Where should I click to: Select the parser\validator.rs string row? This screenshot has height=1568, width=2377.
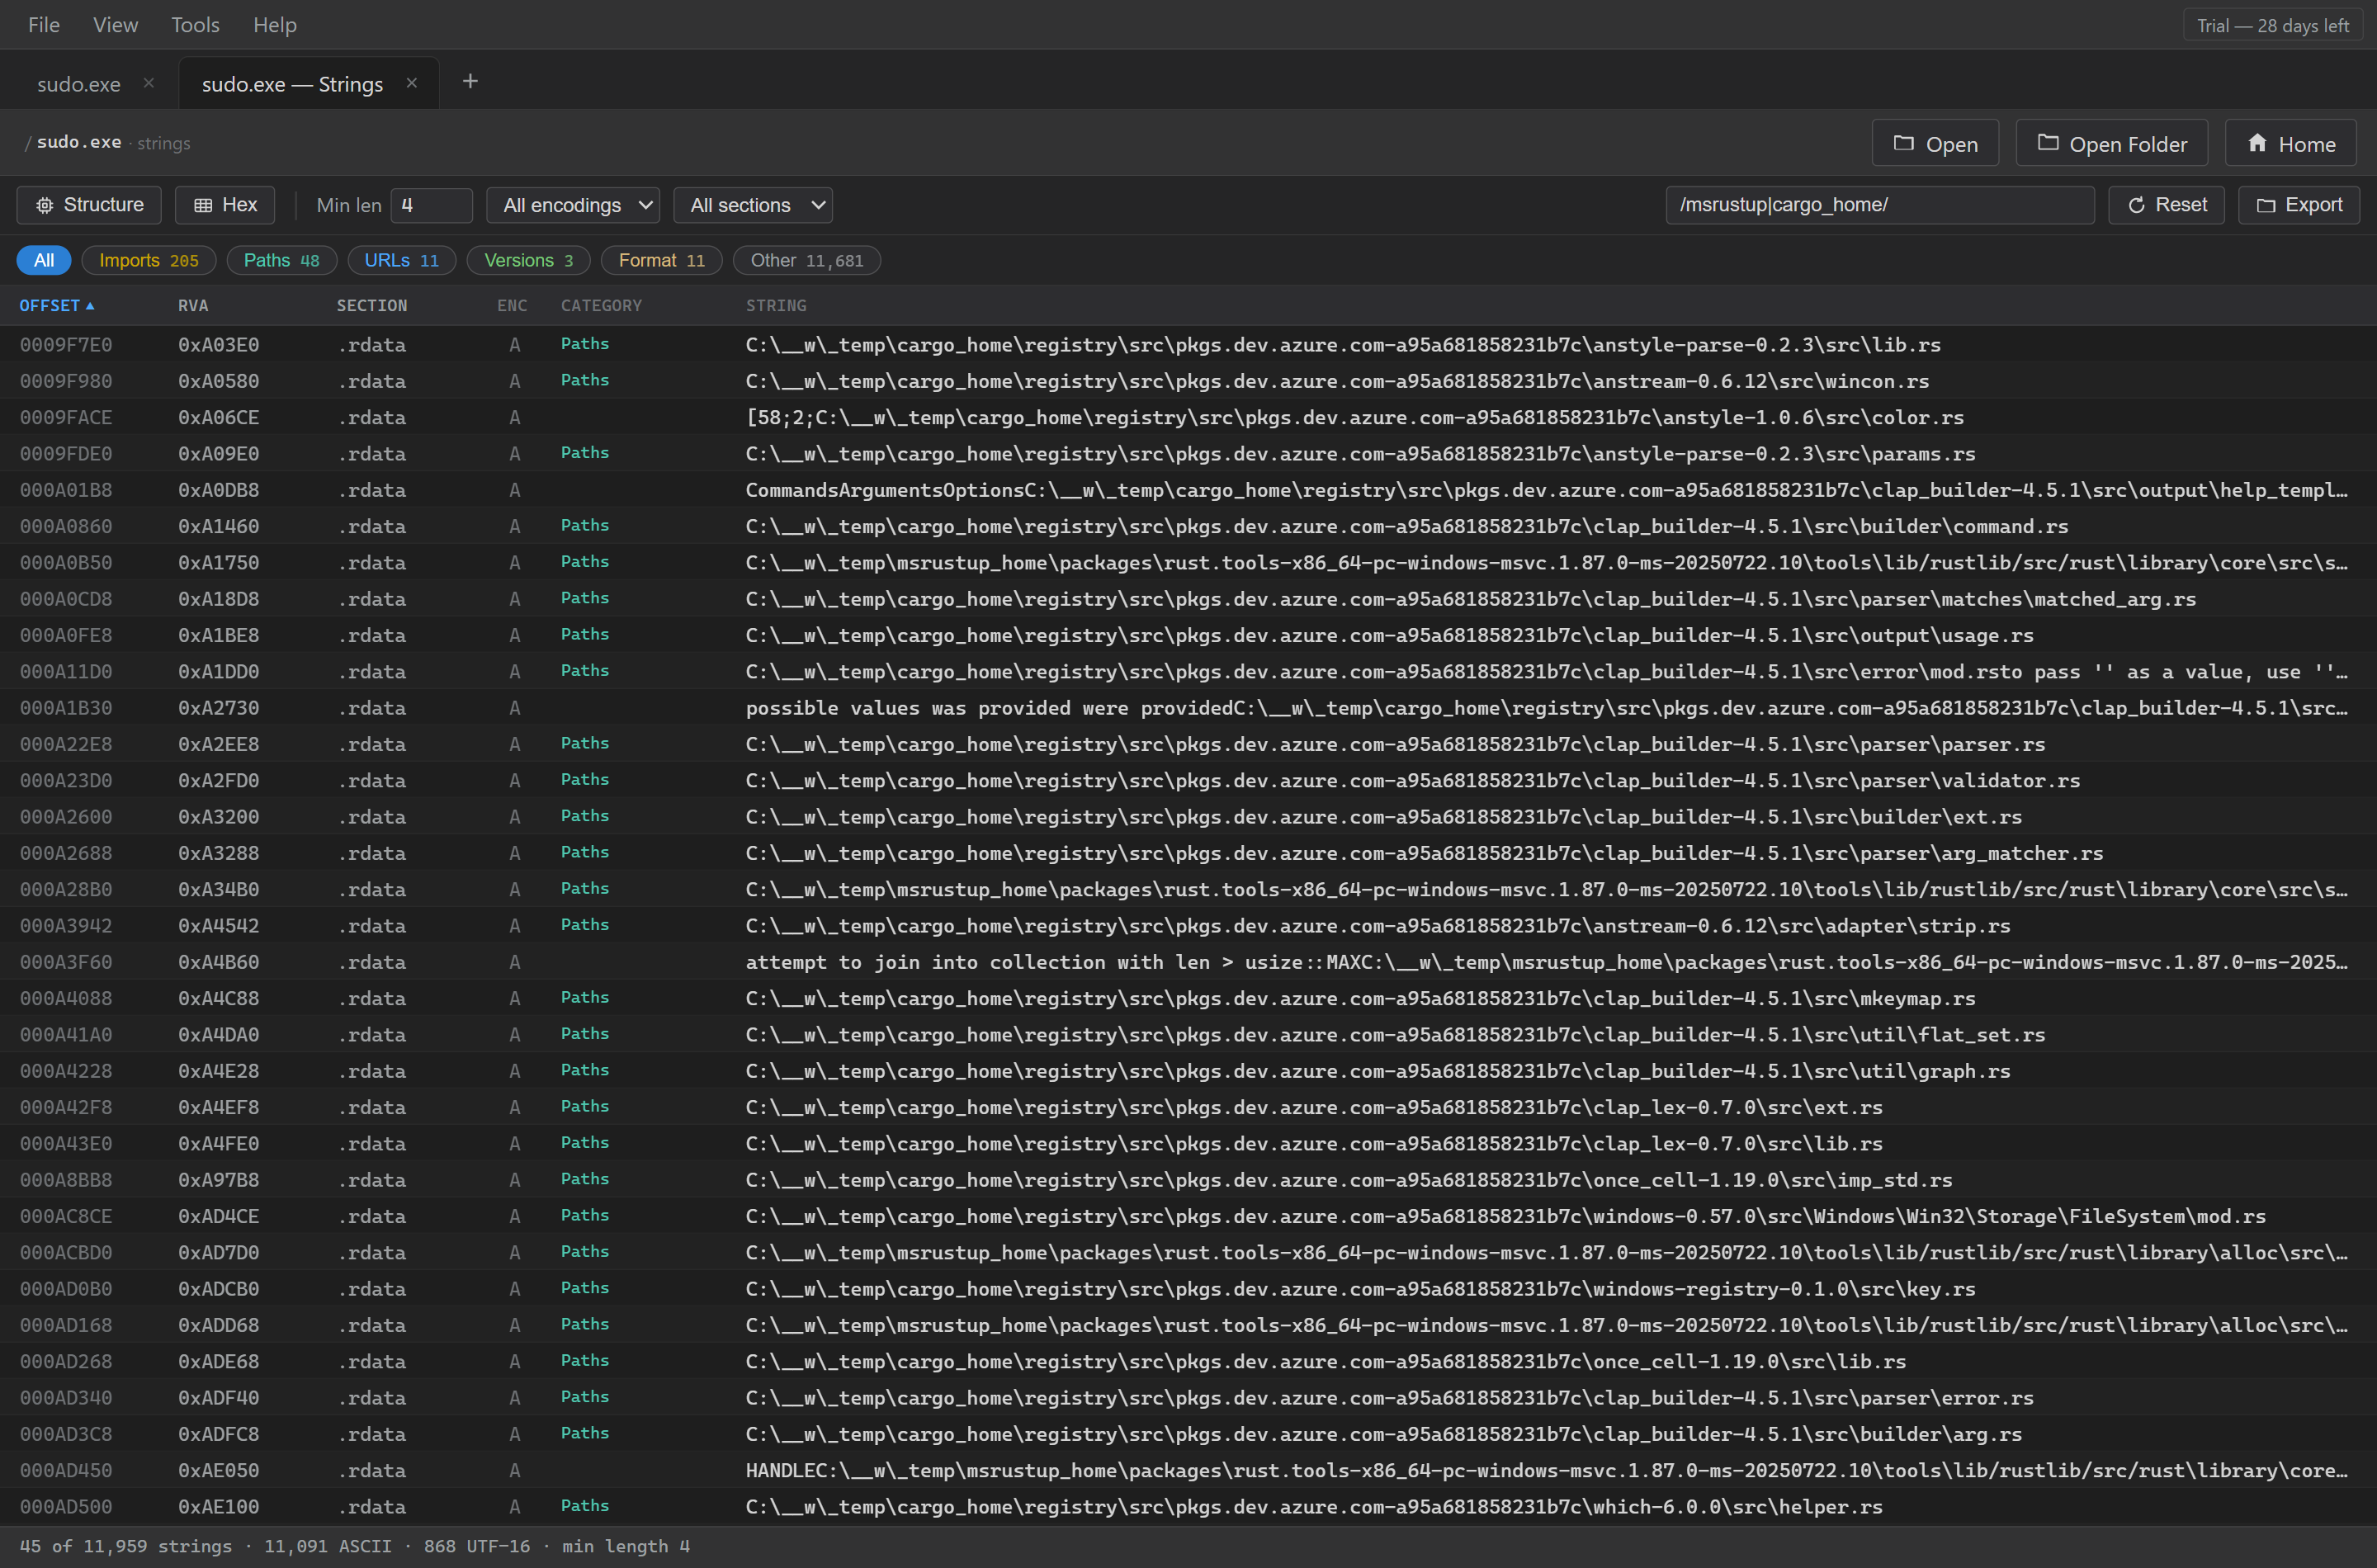(1188, 780)
